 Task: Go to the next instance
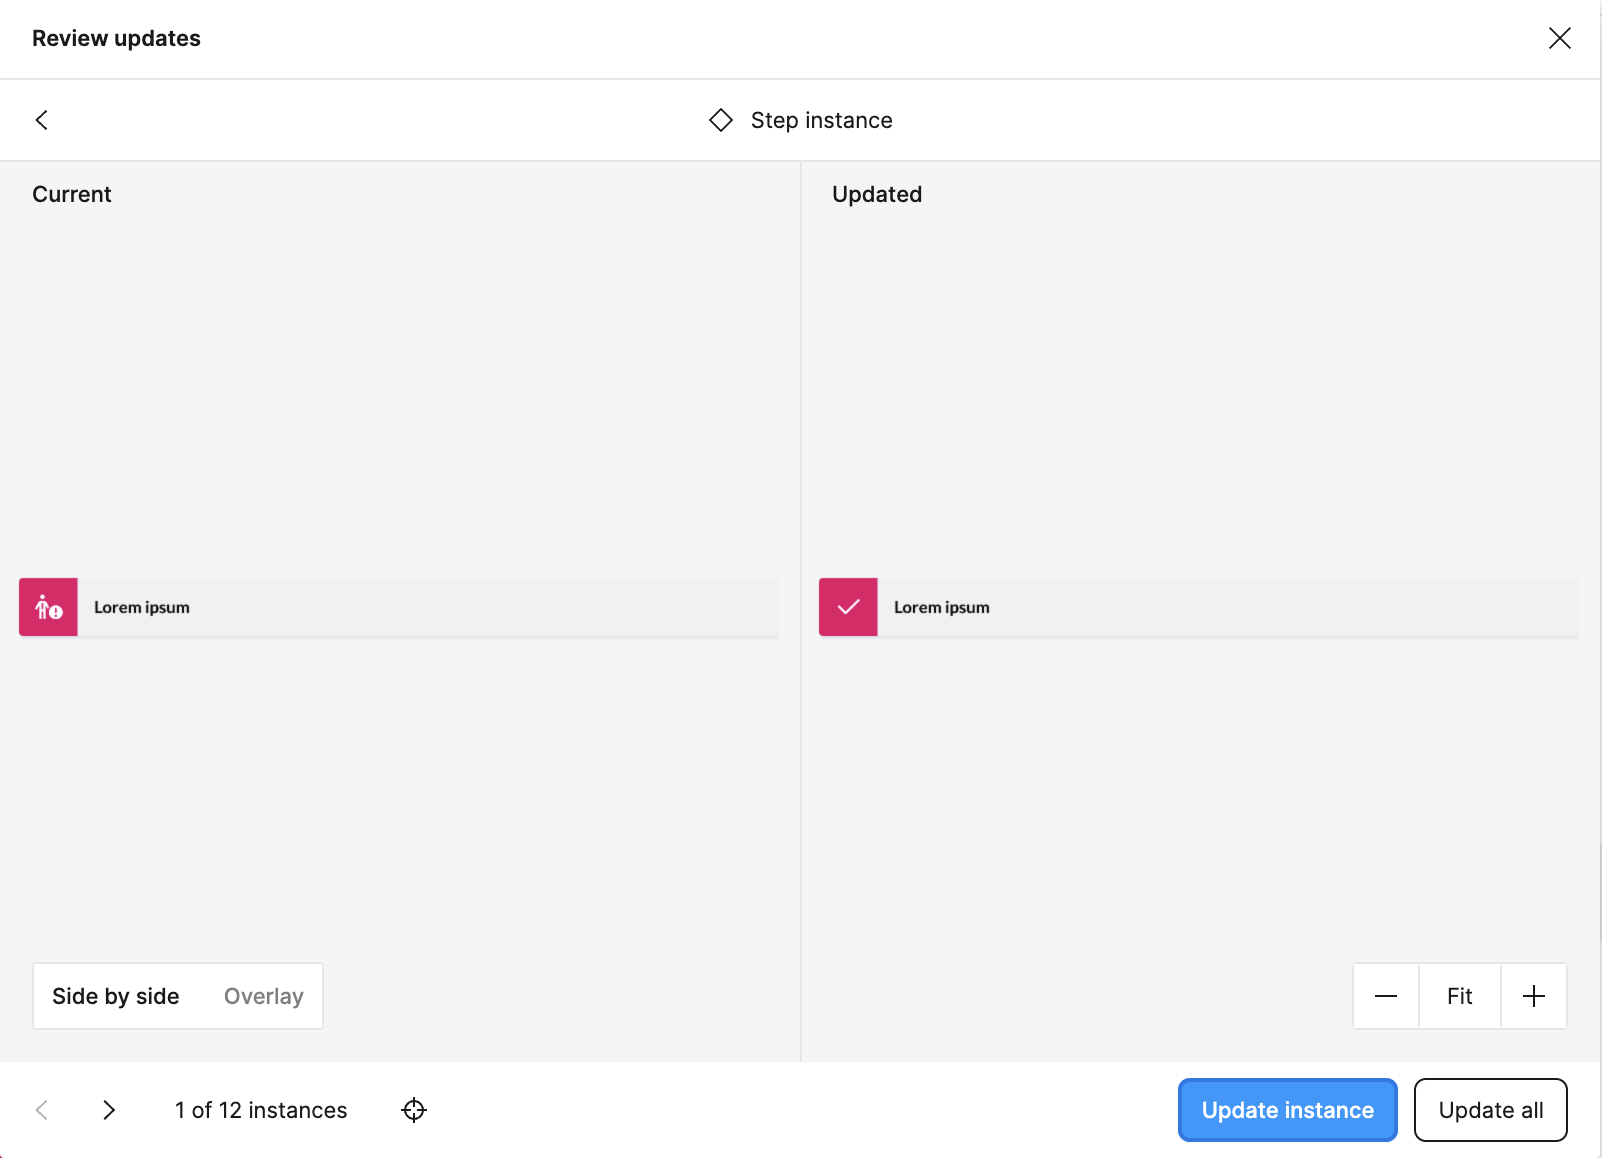pyautogui.click(x=109, y=1110)
